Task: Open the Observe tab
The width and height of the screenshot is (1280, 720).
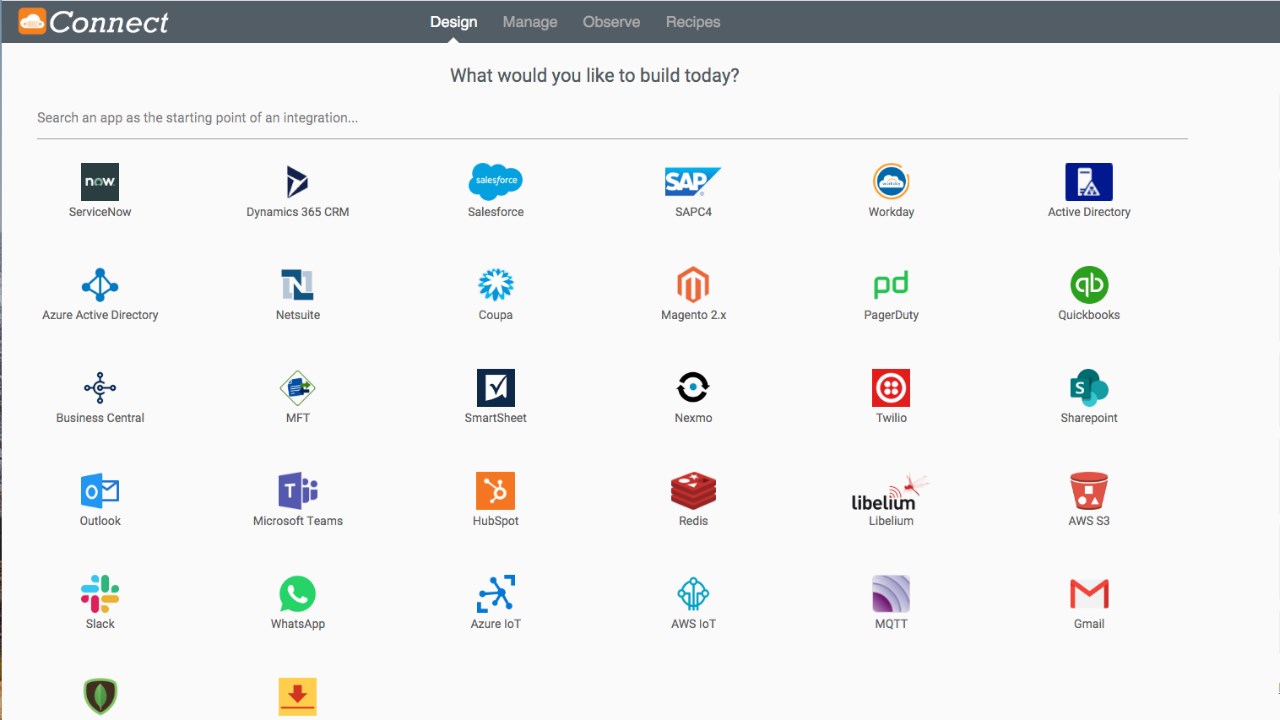Action: 611,22
